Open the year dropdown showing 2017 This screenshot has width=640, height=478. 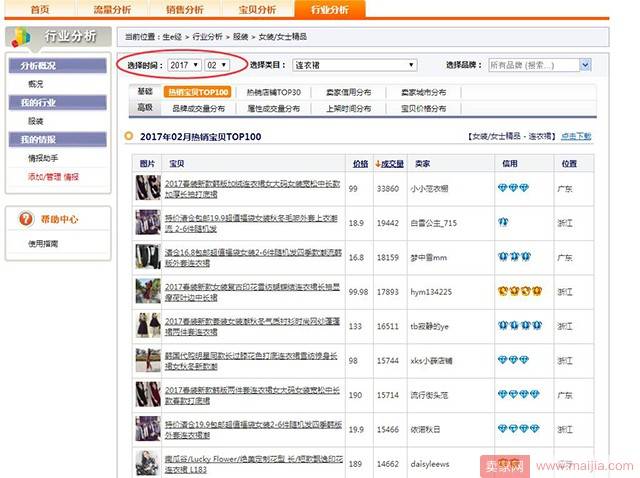(184, 65)
